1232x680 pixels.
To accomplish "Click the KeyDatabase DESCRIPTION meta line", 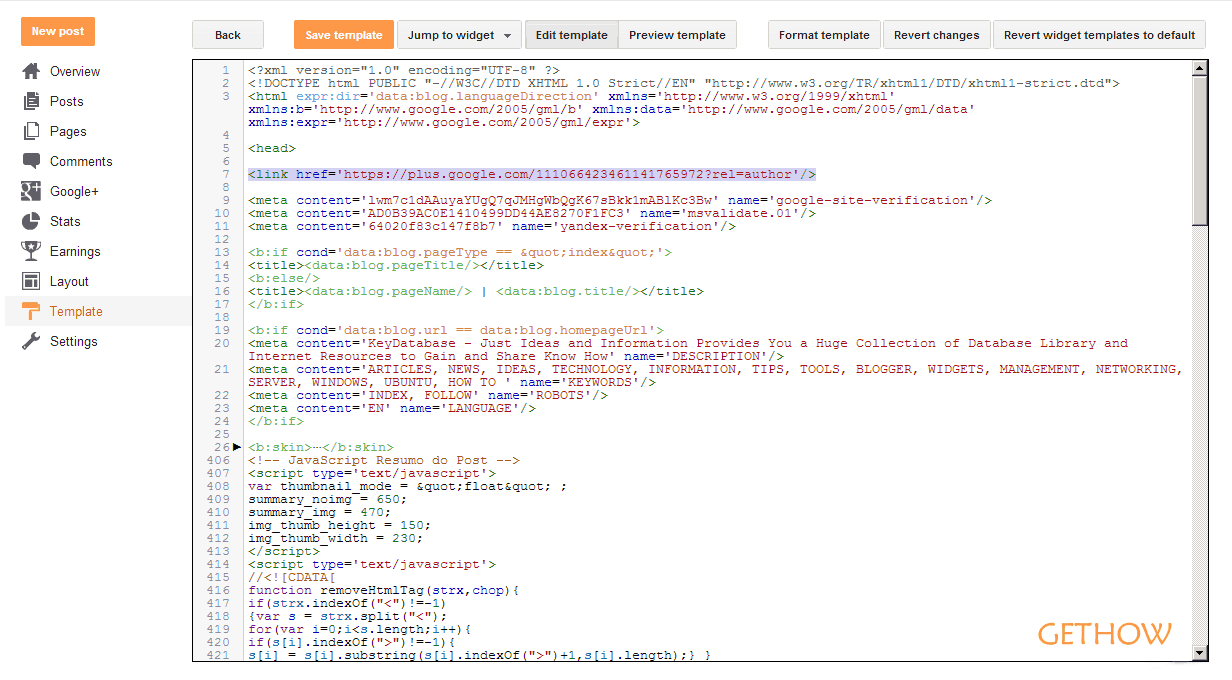I will [x=688, y=349].
